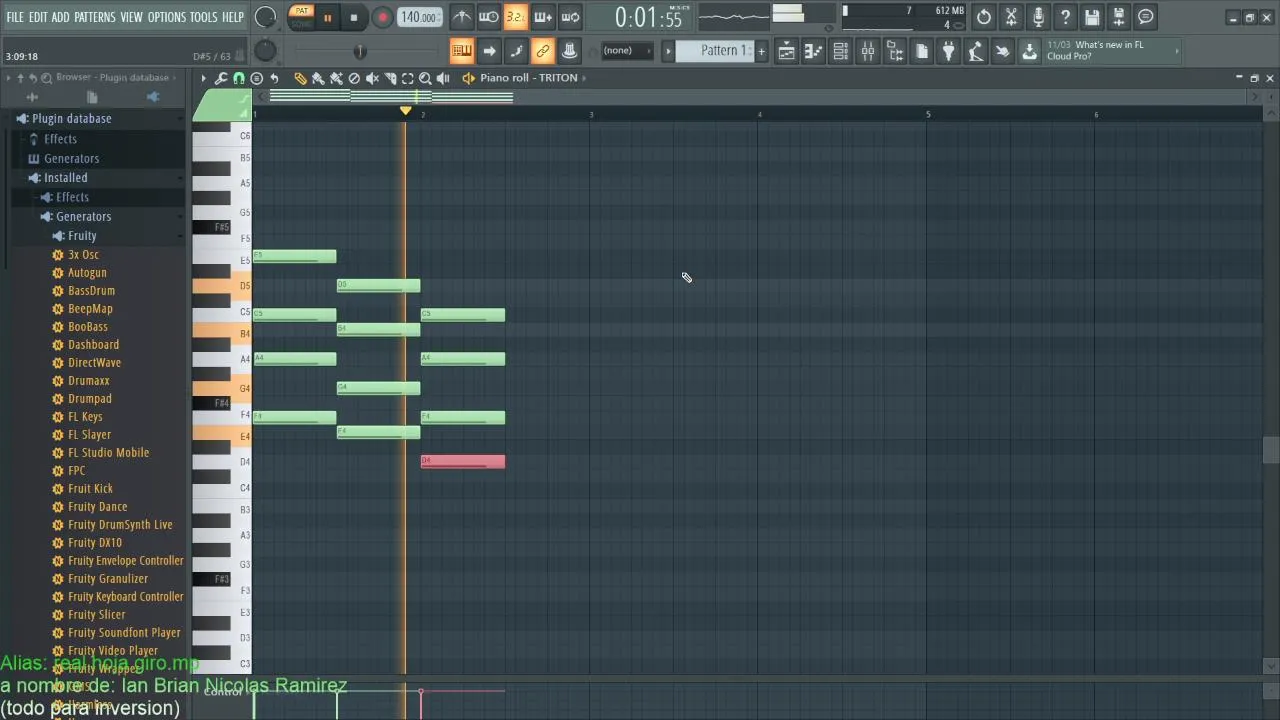Screen dimensions: 1280x720
Task: Open piano roll Tools wrench menu
Action: click(x=221, y=78)
